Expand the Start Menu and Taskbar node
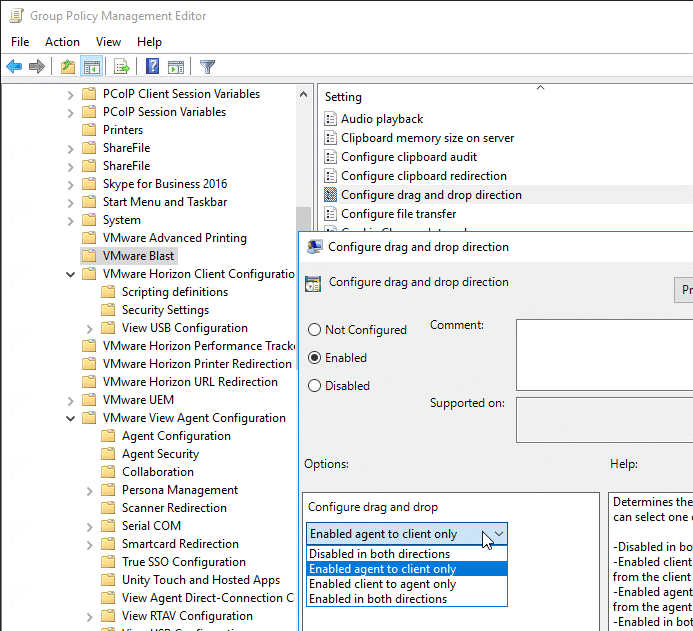 pos(70,202)
